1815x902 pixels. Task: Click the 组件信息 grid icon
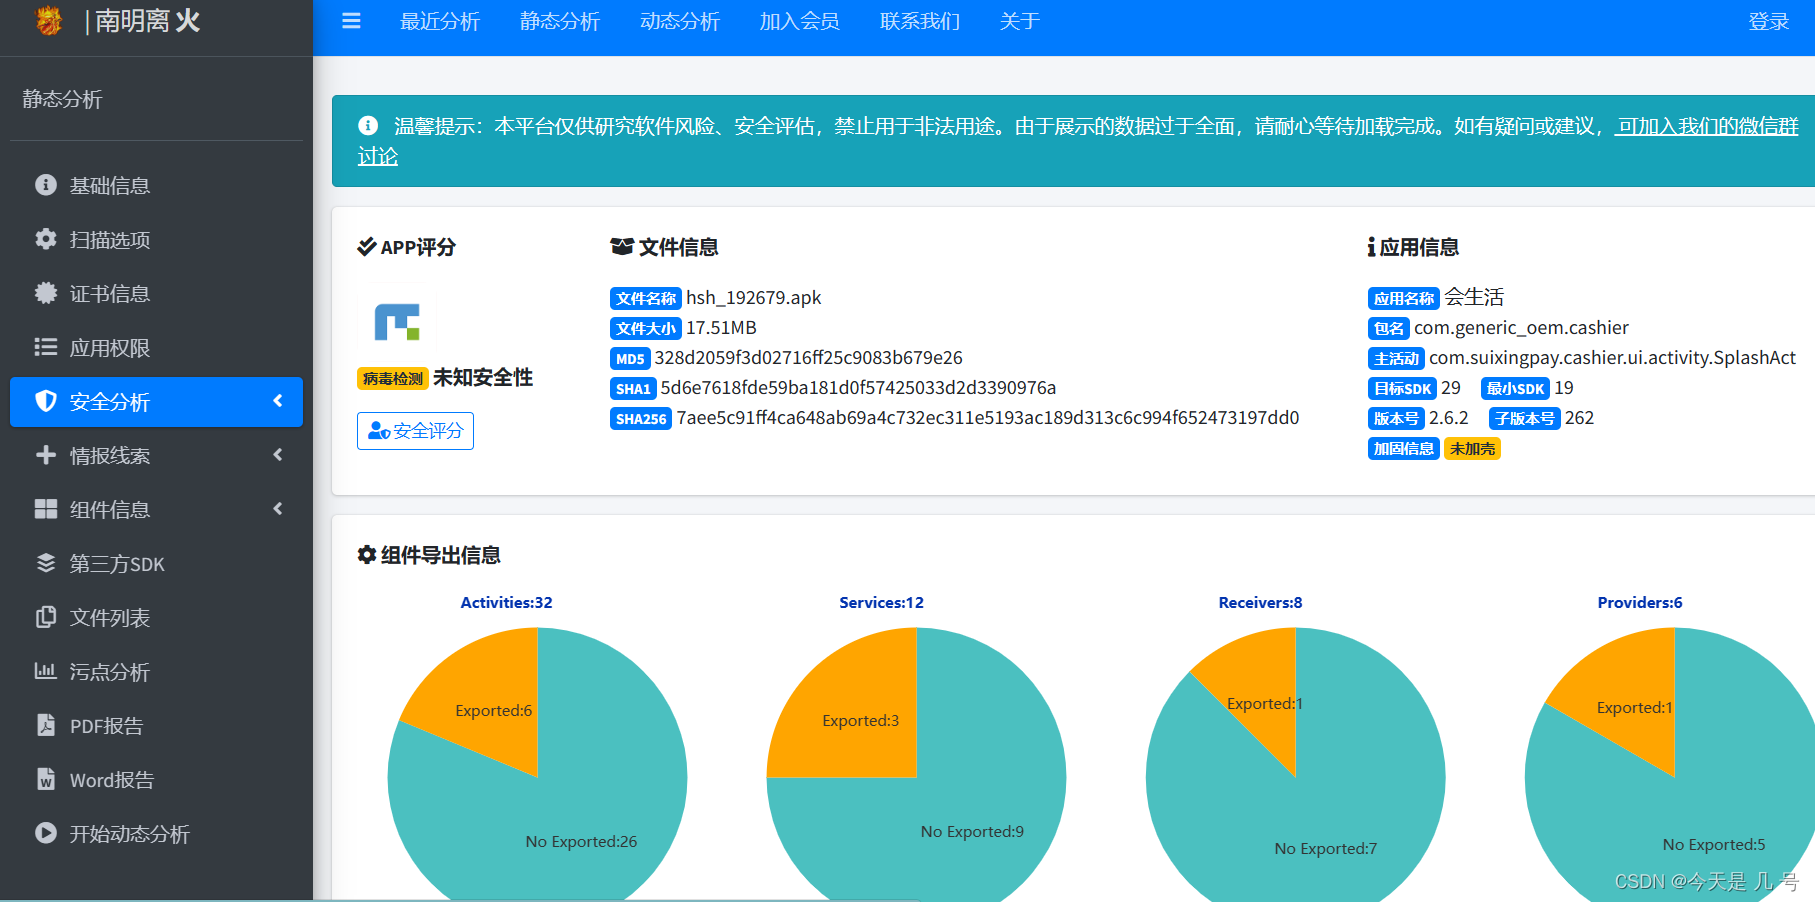46,509
